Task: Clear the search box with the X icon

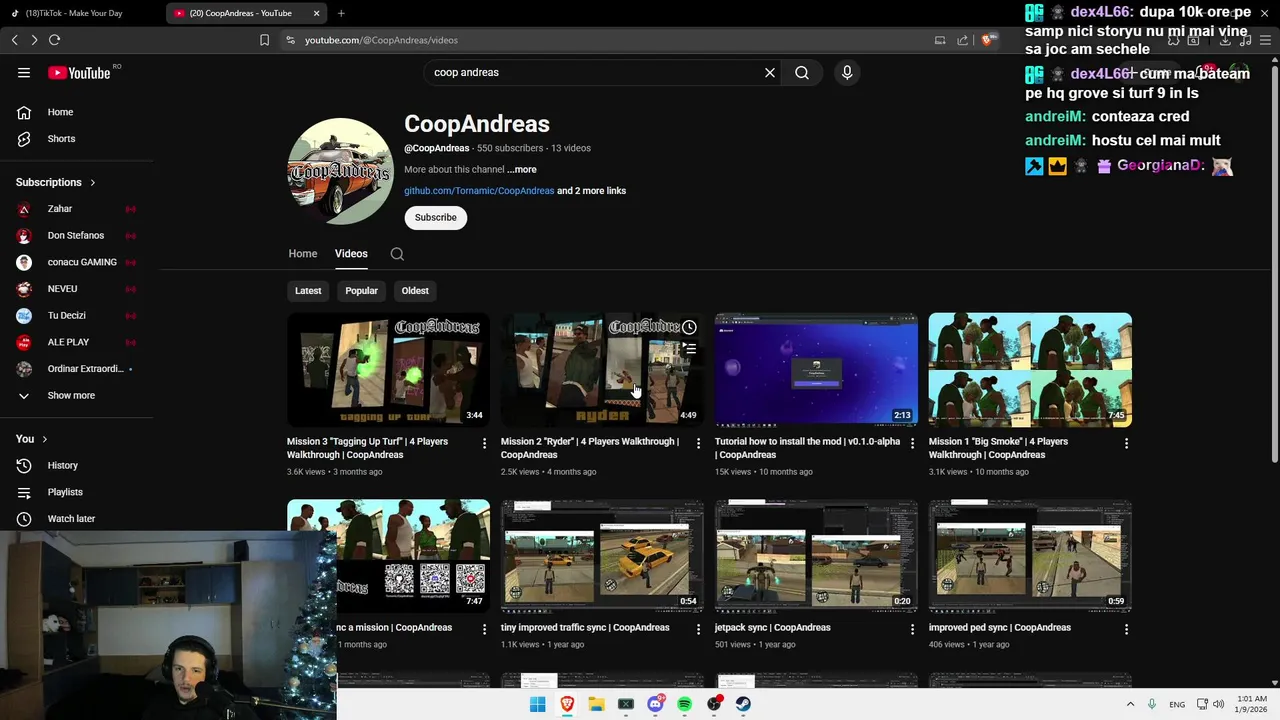Action: click(x=770, y=72)
